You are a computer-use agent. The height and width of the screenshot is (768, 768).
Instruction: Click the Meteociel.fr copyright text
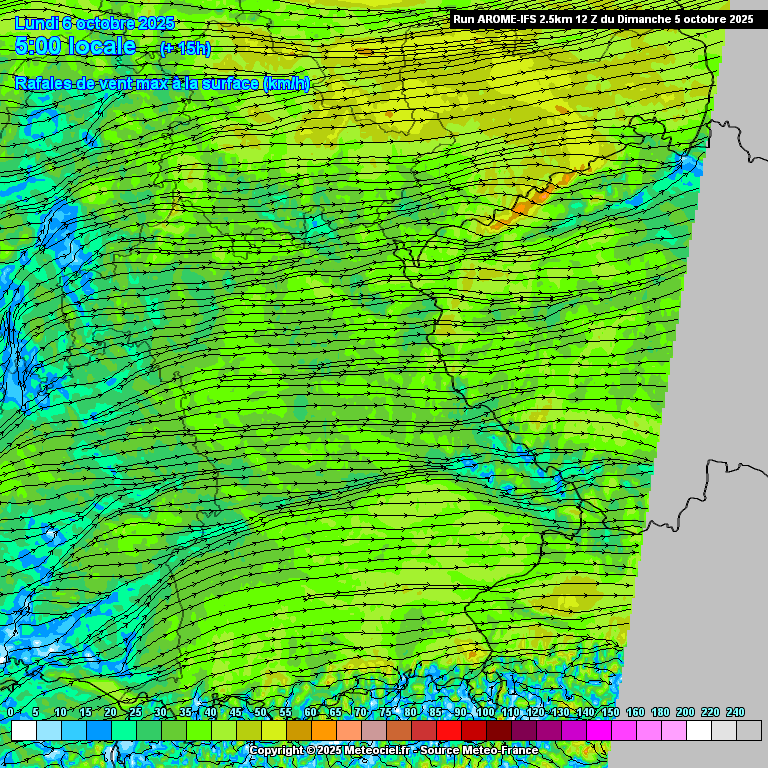[393, 750]
